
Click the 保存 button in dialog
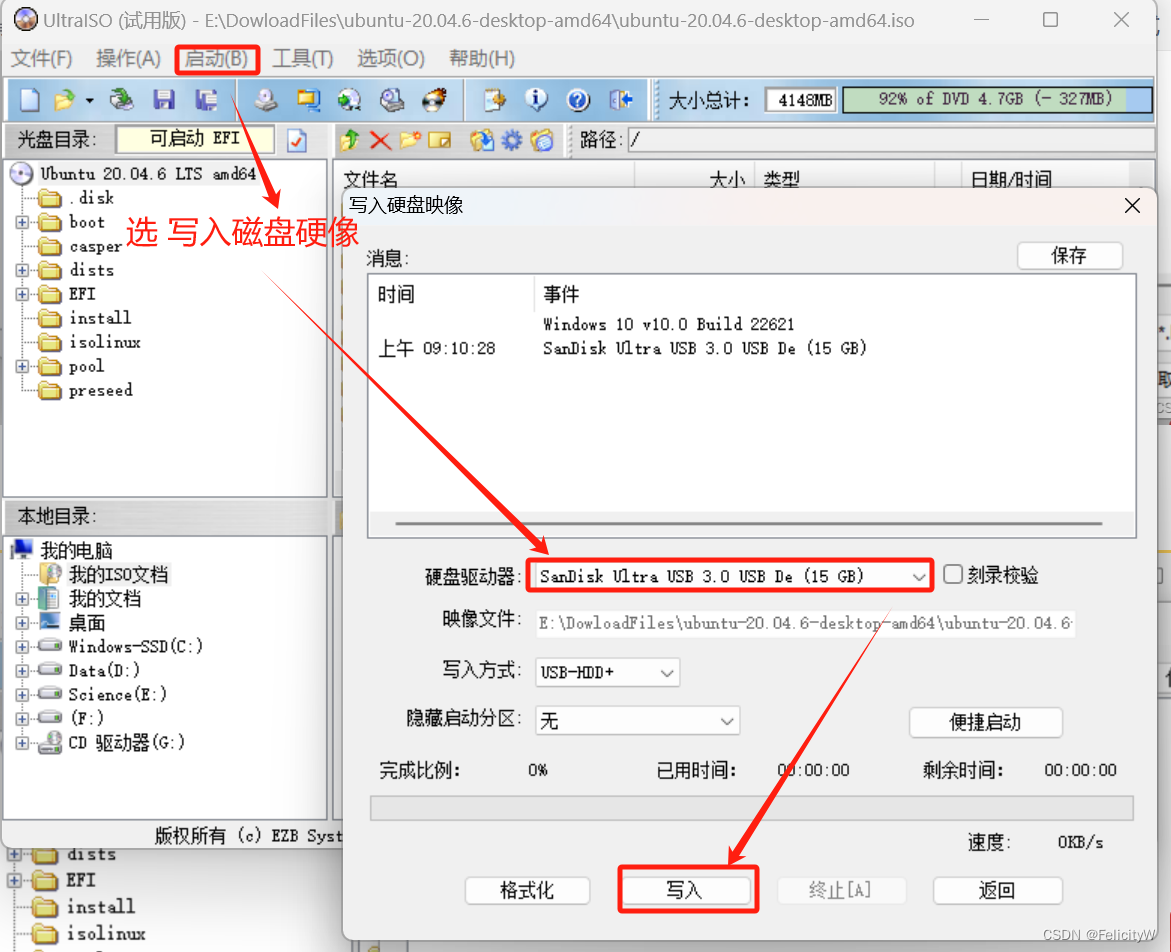(1069, 256)
